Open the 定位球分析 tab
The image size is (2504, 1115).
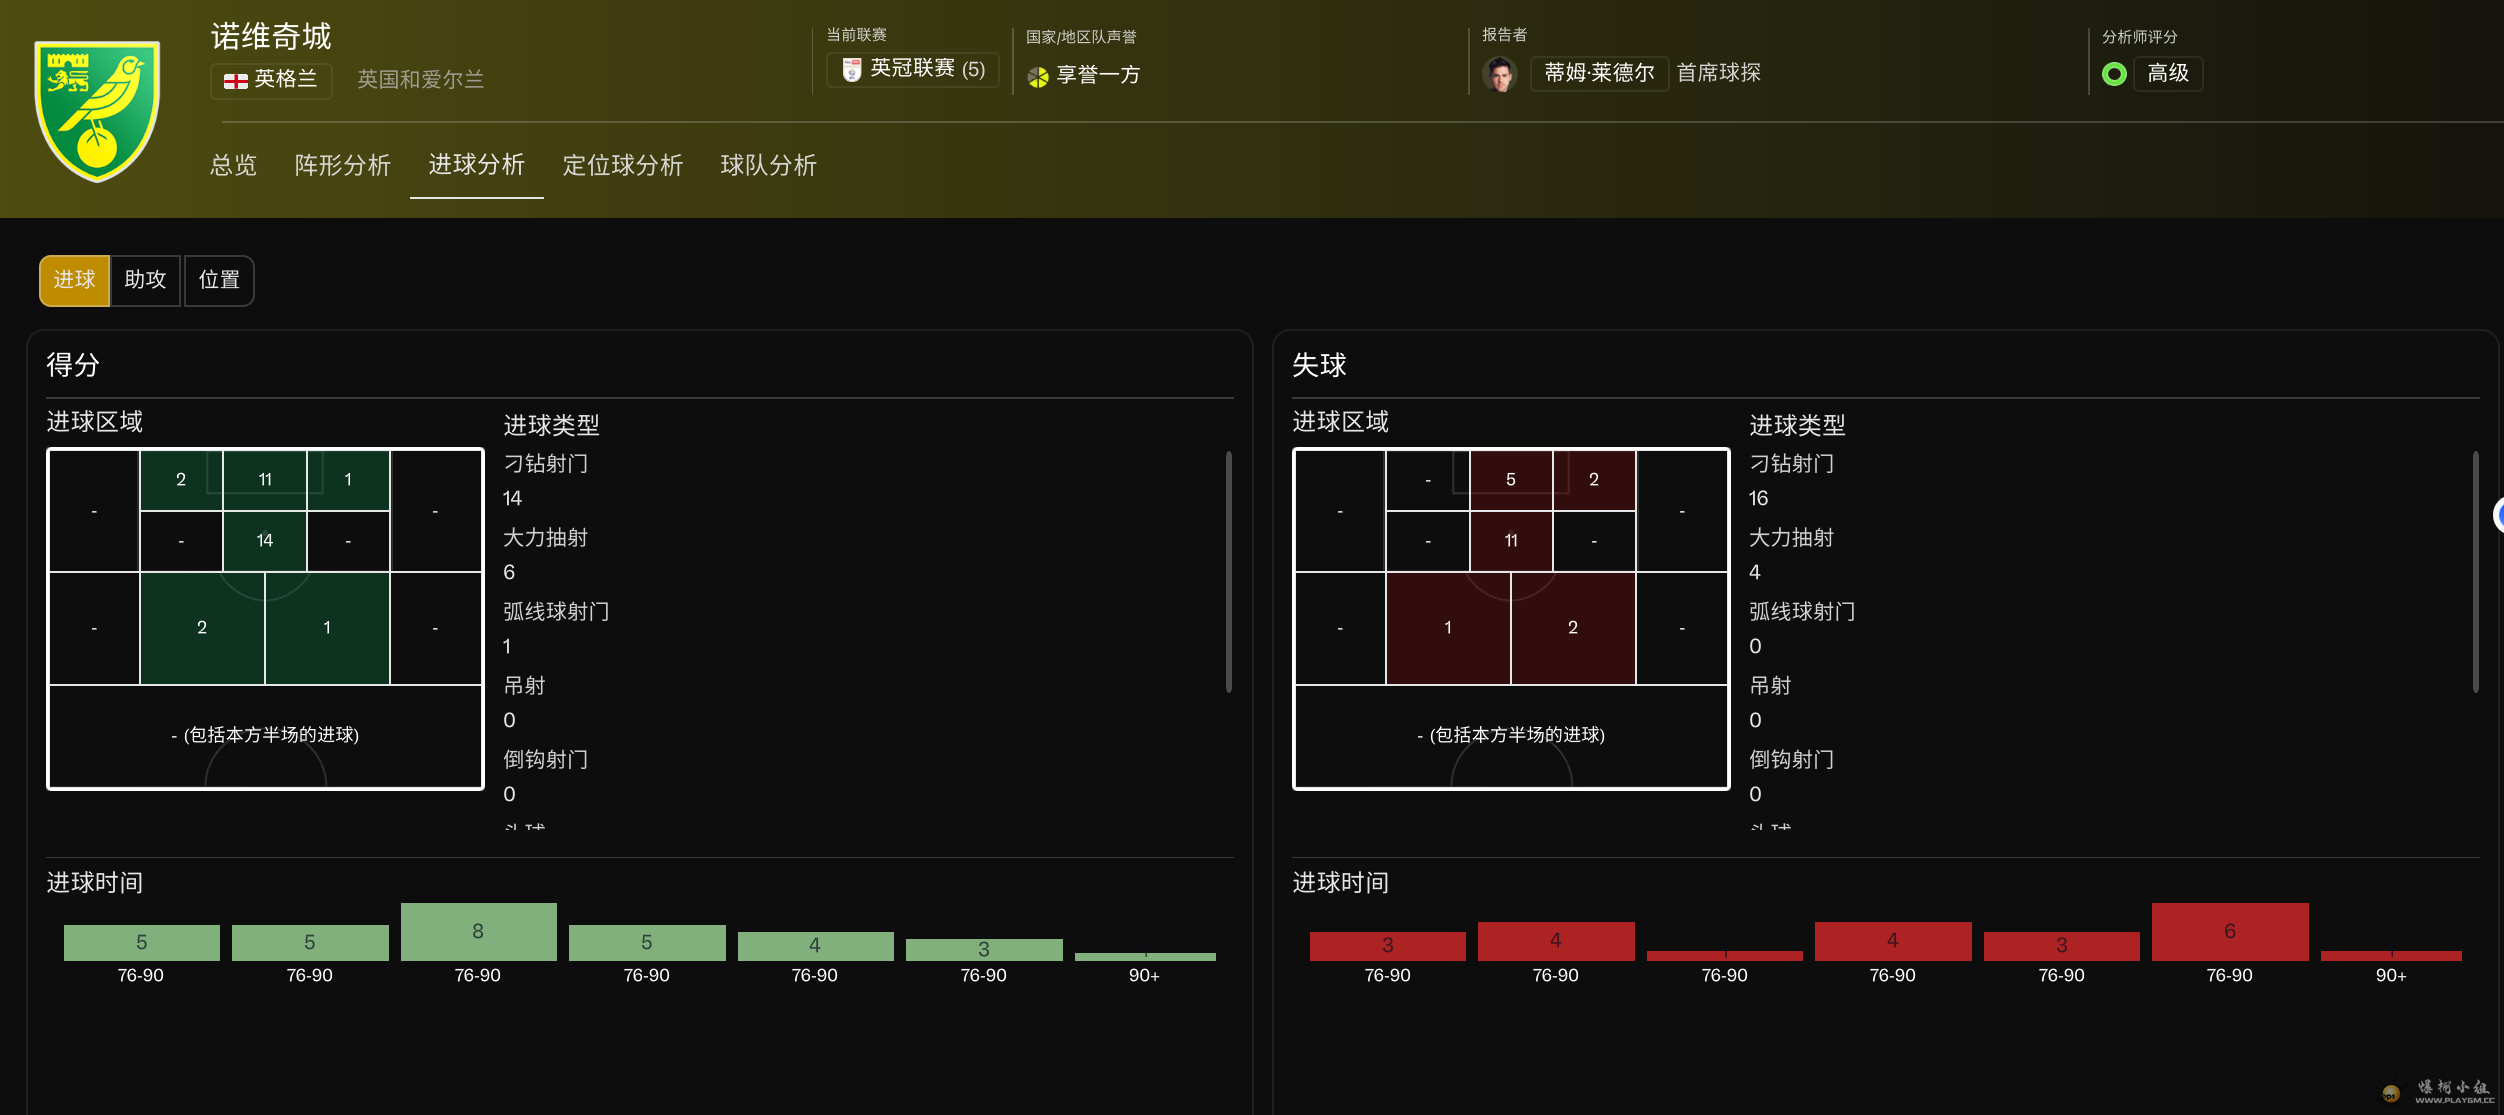click(622, 166)
